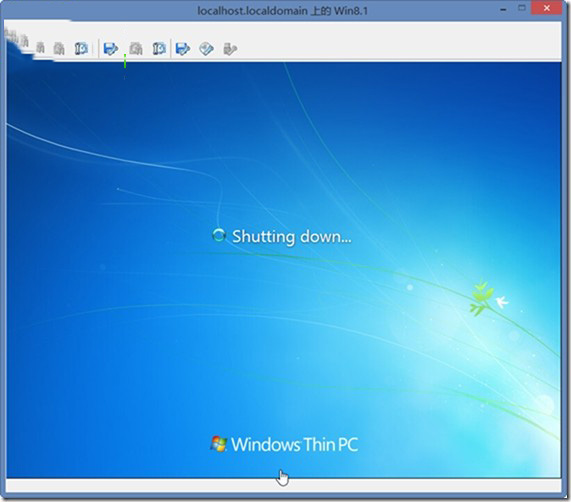
Task: Select the snapshot icon before the first toolbar separator
Action: tap(81, 48)
